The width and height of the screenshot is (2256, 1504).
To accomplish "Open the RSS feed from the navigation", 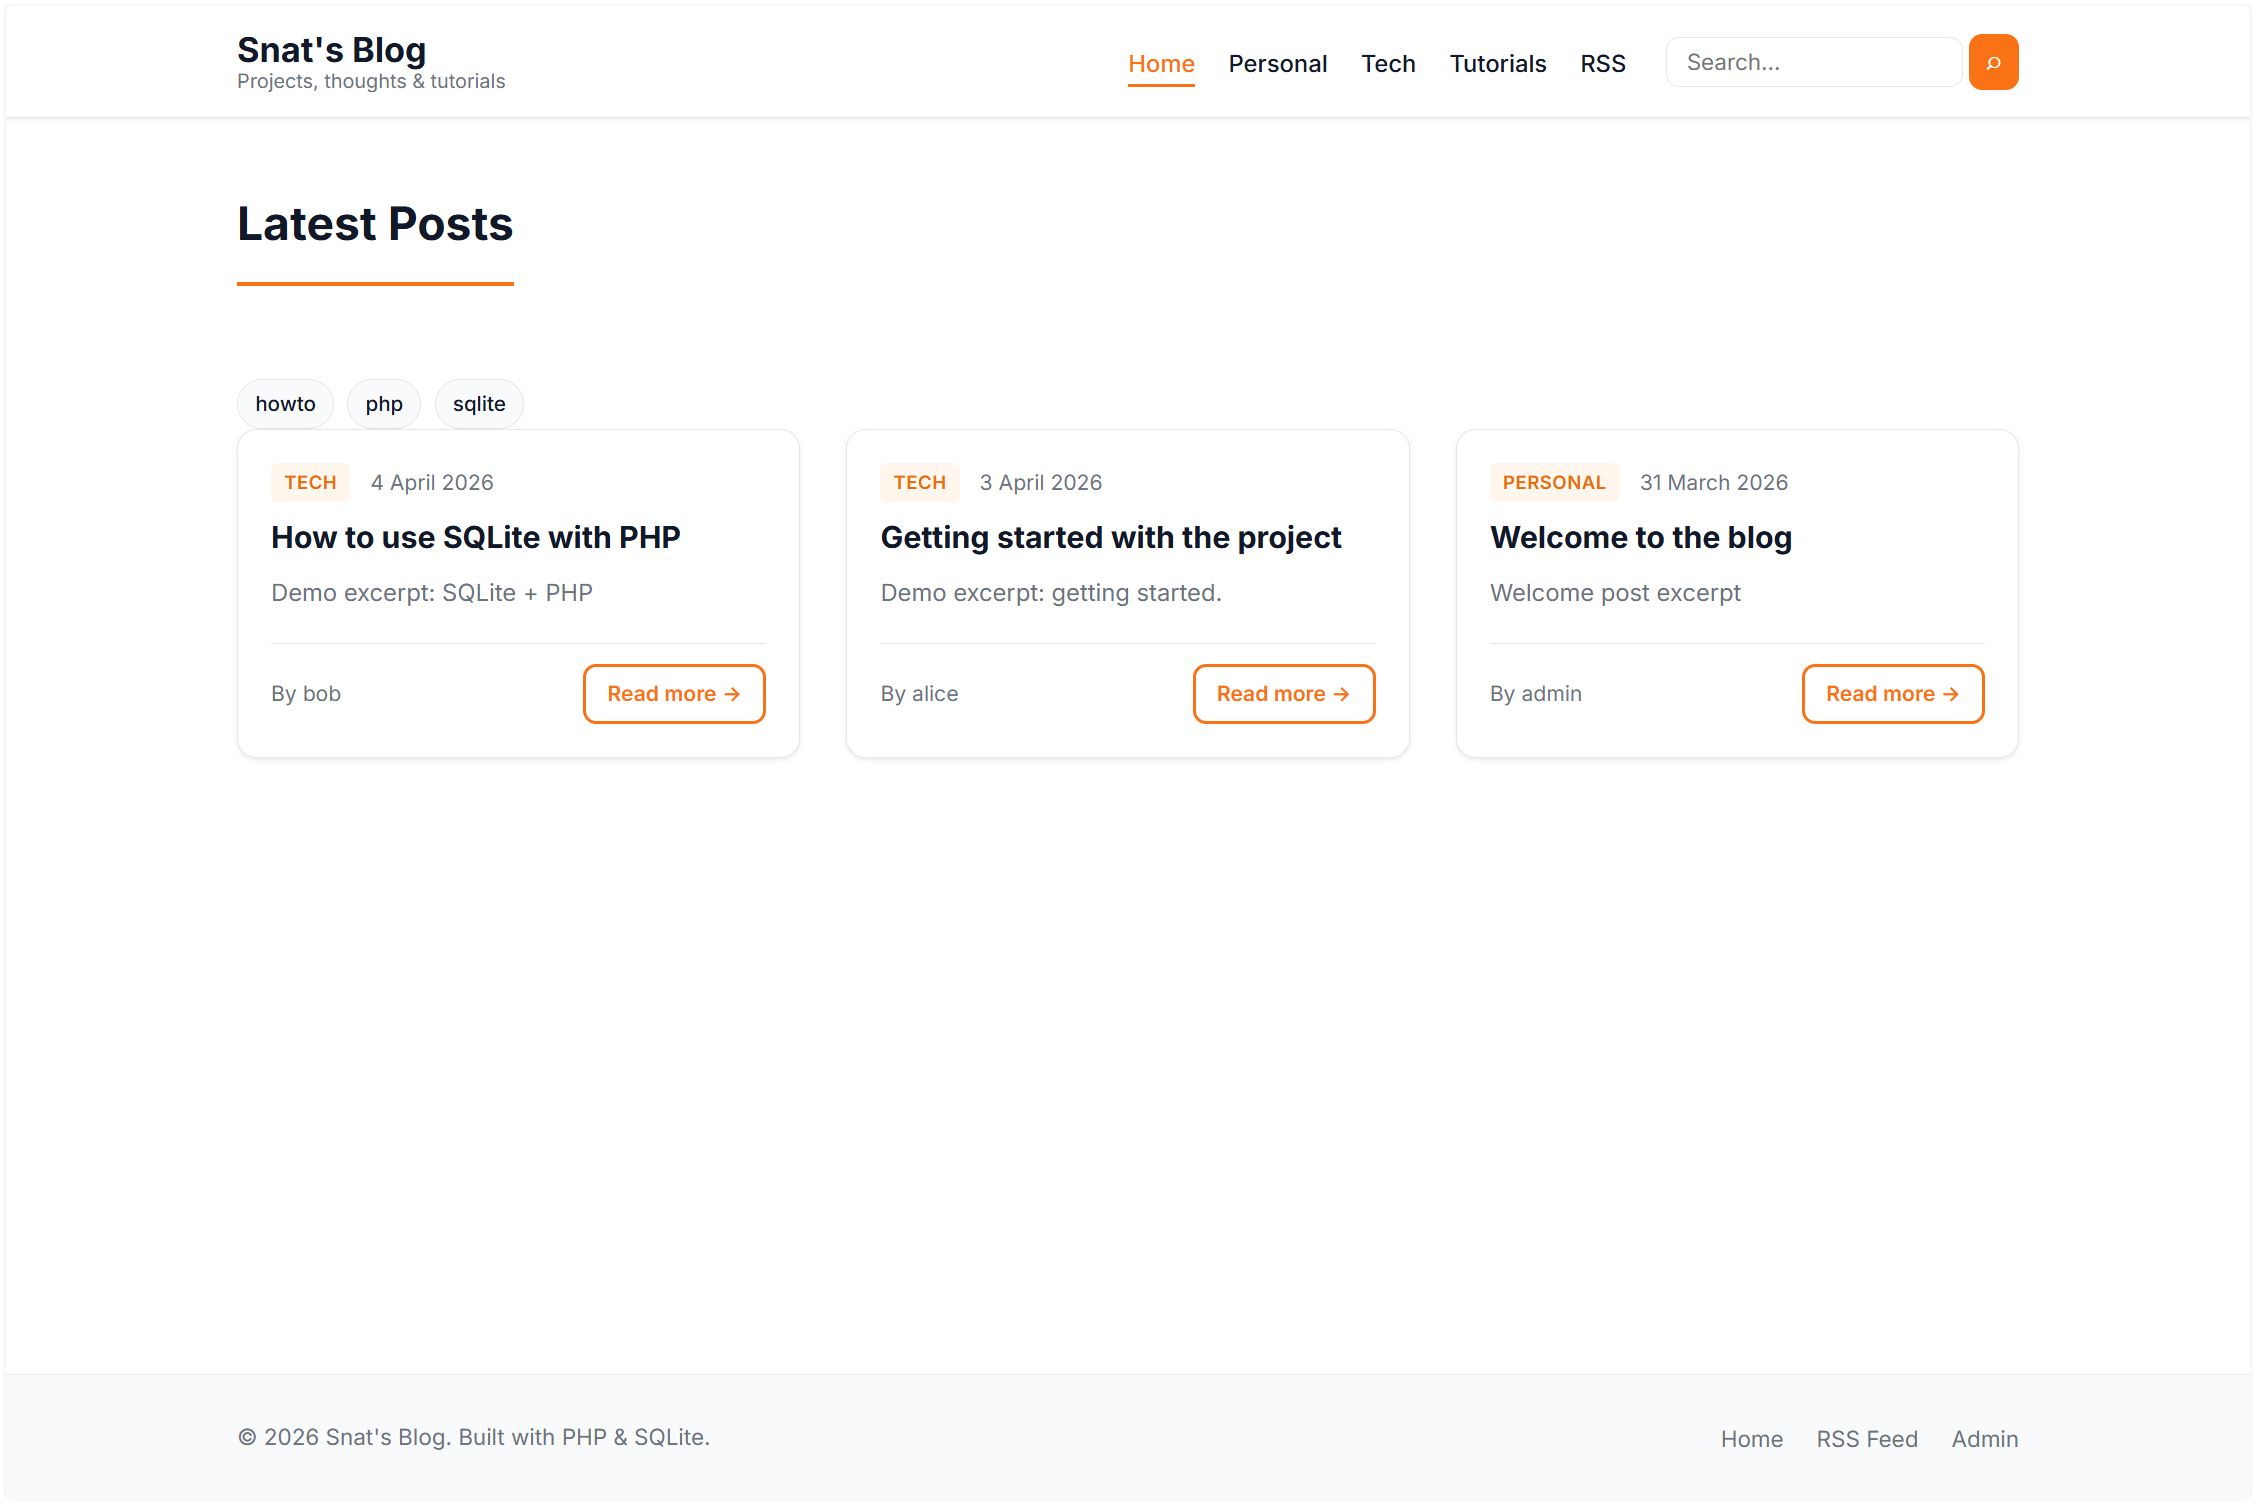I will 1602,63.
